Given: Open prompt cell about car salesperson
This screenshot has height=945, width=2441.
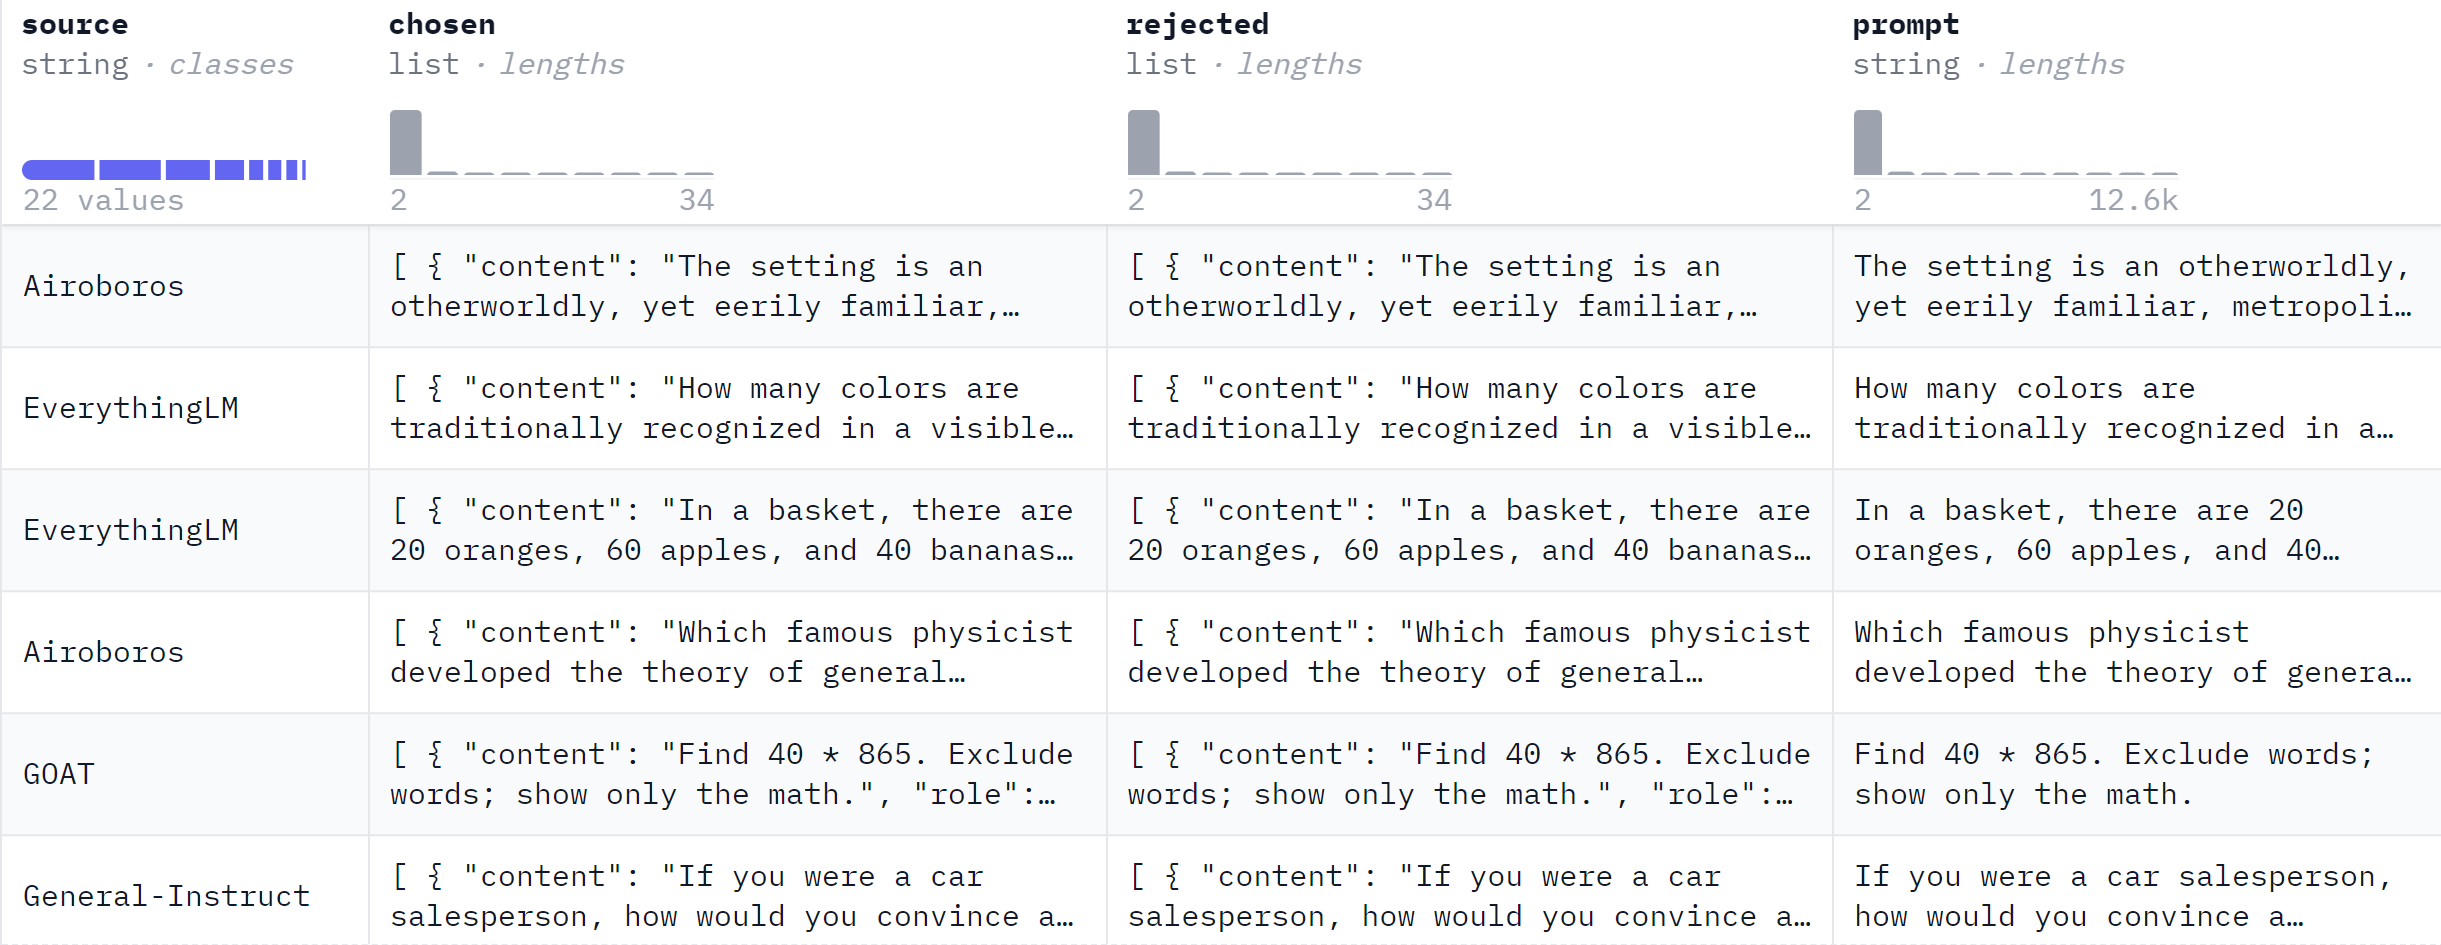Looking at the screenshot, I should point(2122,896).
